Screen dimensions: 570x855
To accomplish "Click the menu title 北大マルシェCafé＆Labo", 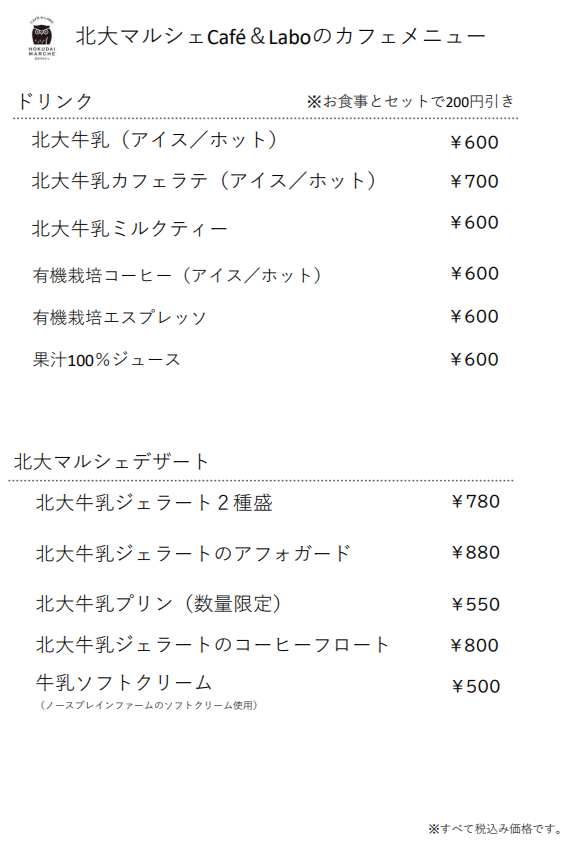I will pos(194,37).
